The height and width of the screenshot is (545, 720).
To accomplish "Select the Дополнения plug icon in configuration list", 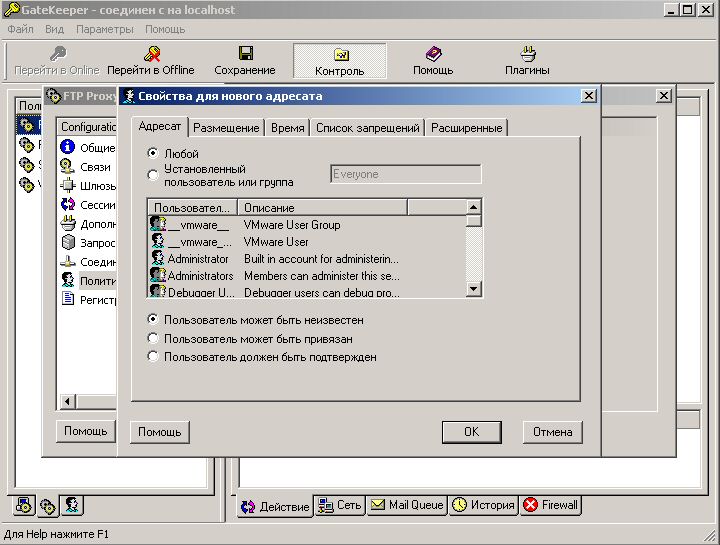I will click(68, 223).
